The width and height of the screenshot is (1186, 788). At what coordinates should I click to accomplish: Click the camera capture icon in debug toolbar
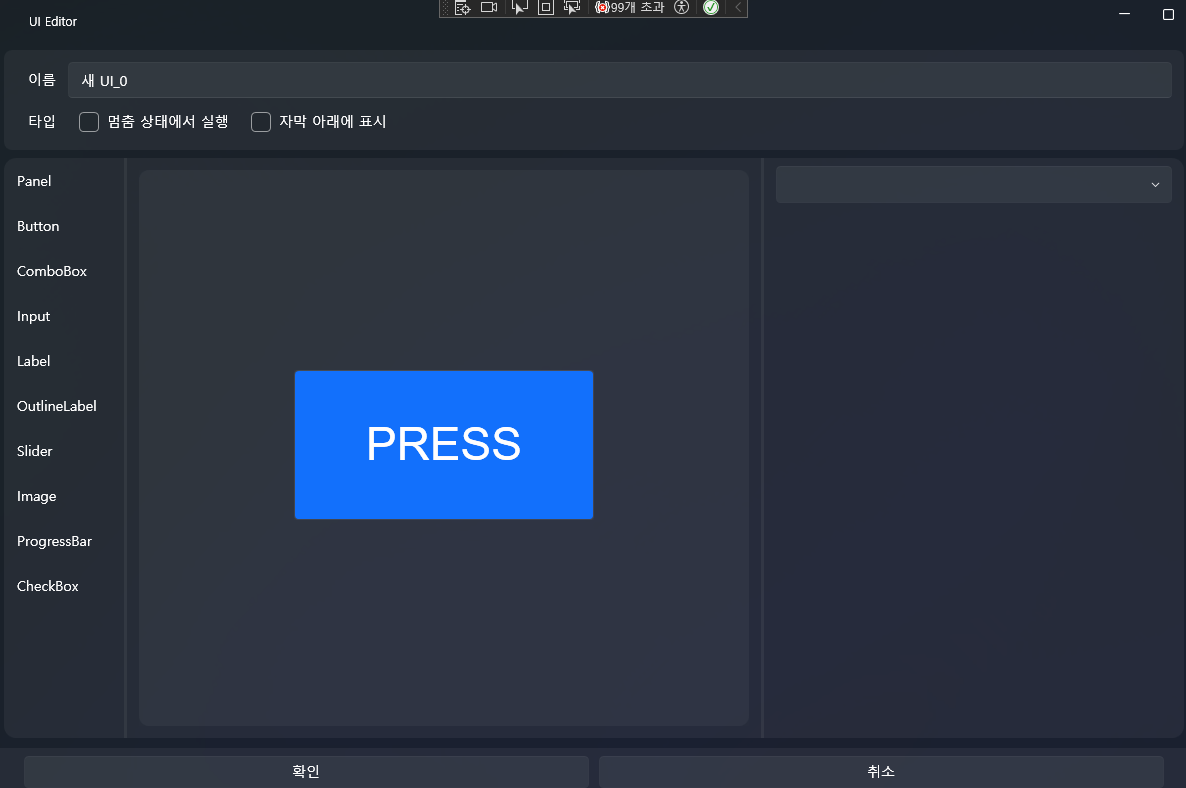(488, 8)
